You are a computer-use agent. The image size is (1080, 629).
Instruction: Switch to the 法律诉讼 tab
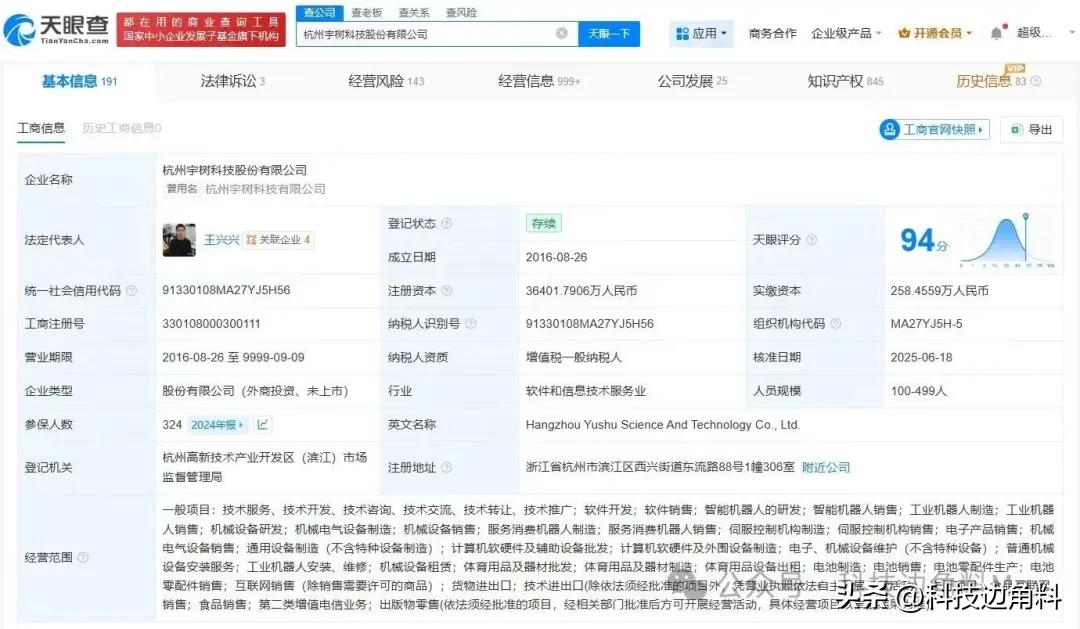(233, 81)
